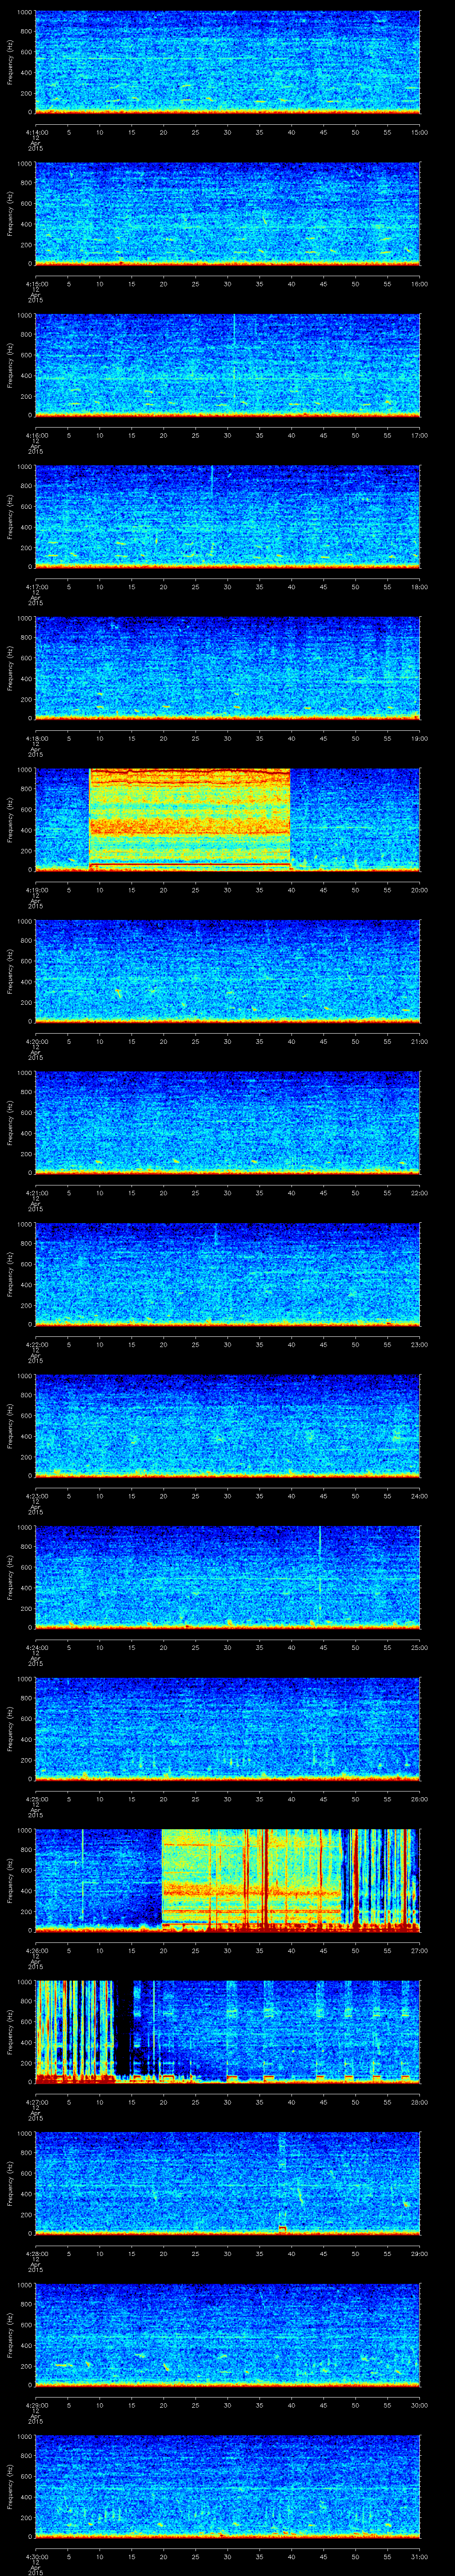Select the spectrogram panel starting at 4:21:00
The height and width of the screenshot is (2576, 455).
pyautogui.click(x=227, y=1122)
